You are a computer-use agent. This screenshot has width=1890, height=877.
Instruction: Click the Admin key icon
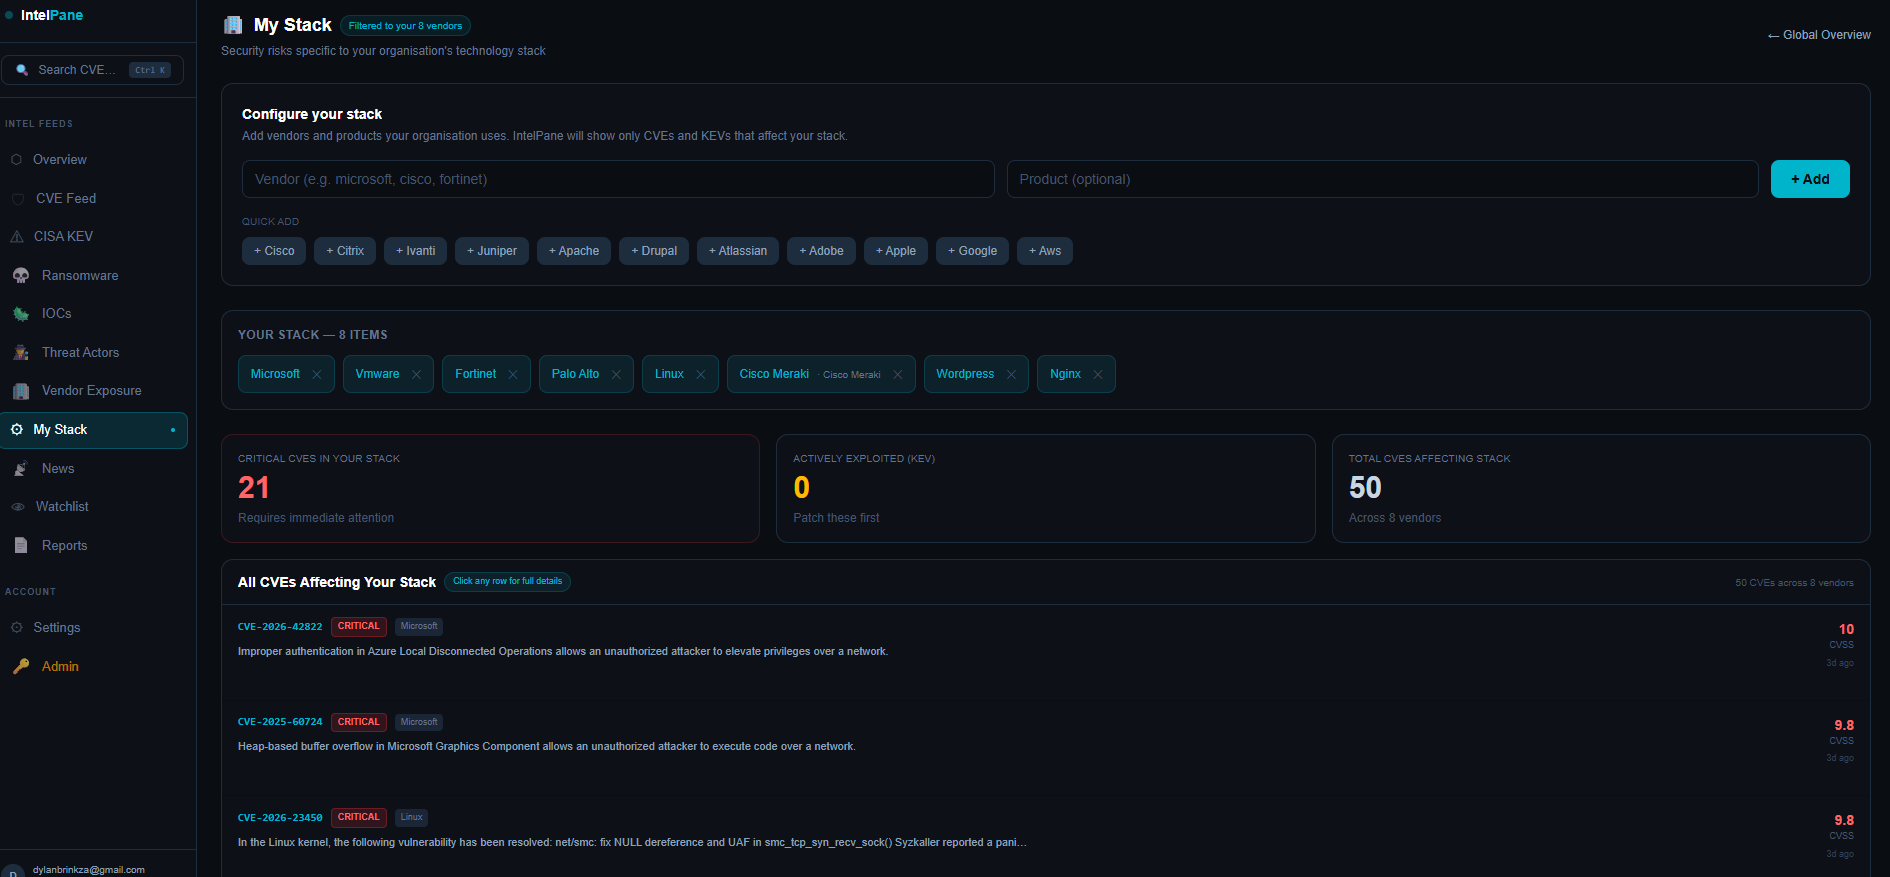(x=21, y=667)
